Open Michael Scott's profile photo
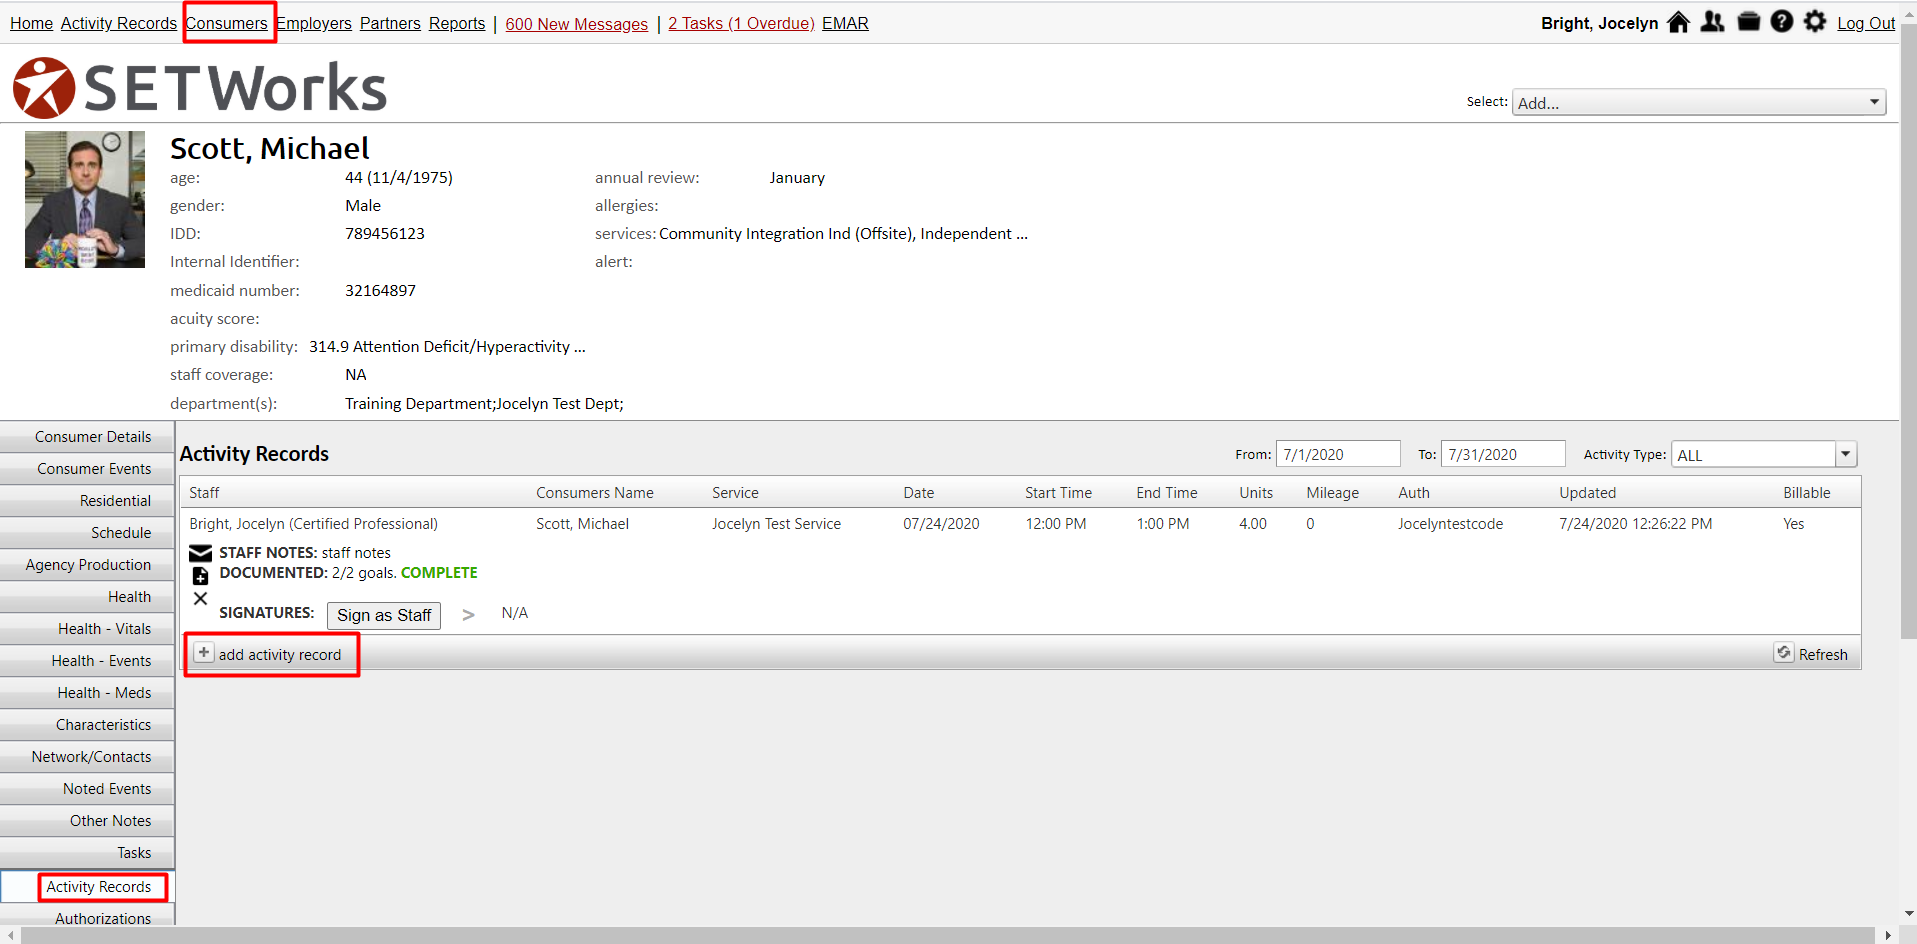Viewport: 1917px width, 944px height. click(x=85, y=200)
